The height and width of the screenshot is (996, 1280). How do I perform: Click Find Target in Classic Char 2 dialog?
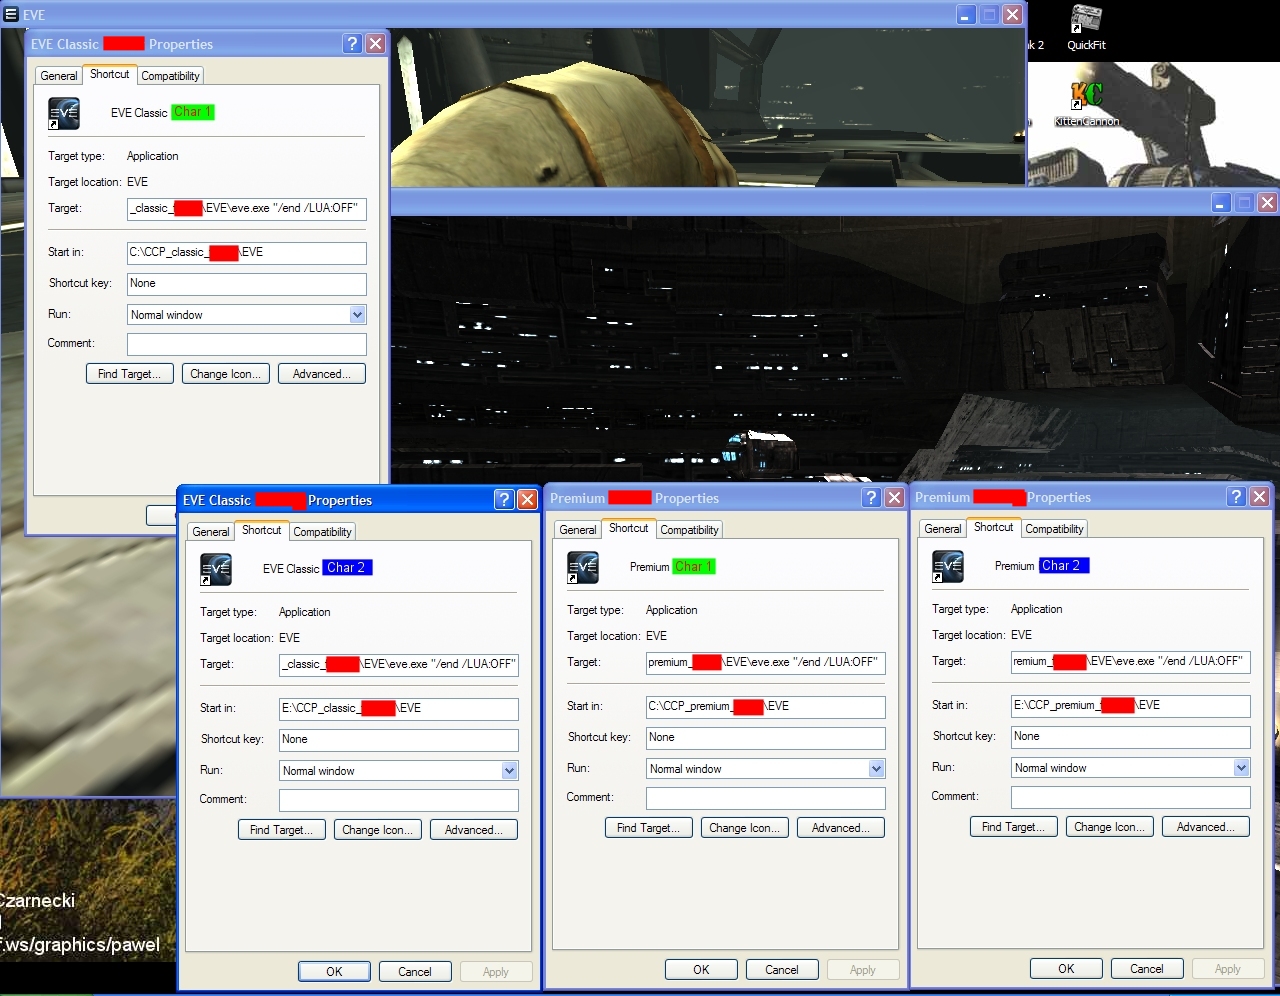coord(282,830)
